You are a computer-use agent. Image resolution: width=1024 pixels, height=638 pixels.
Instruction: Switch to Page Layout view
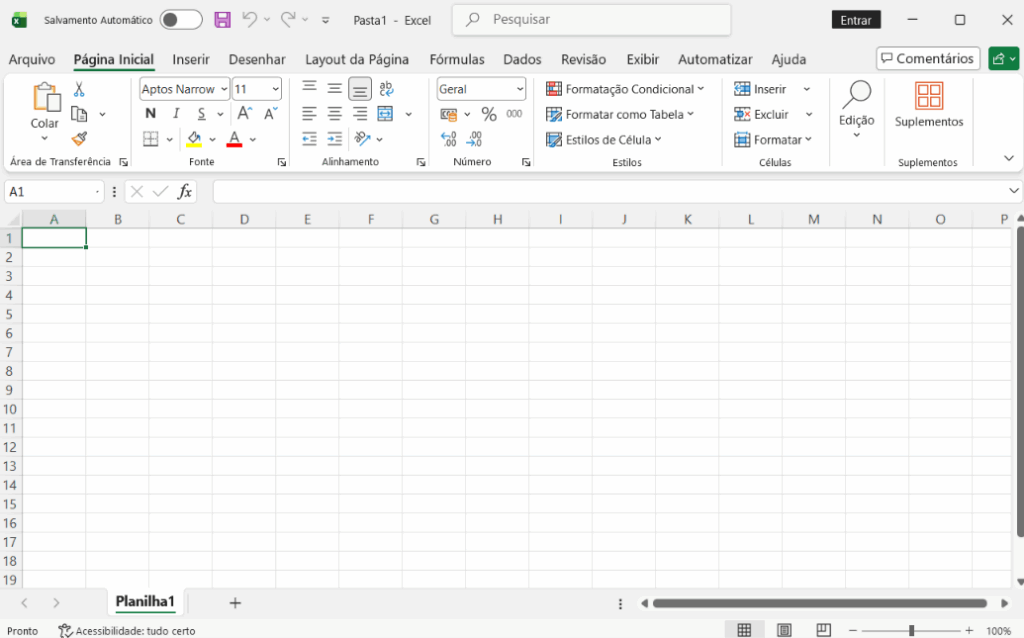pos(784,630)
